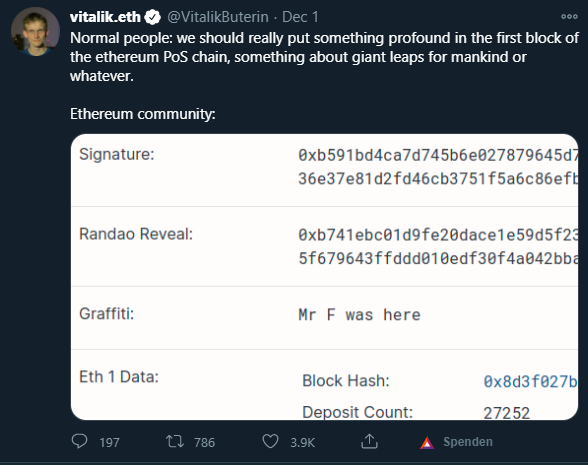Click the 786 retweets count
This screenshot has width=588, height=465.
[204, 442]
